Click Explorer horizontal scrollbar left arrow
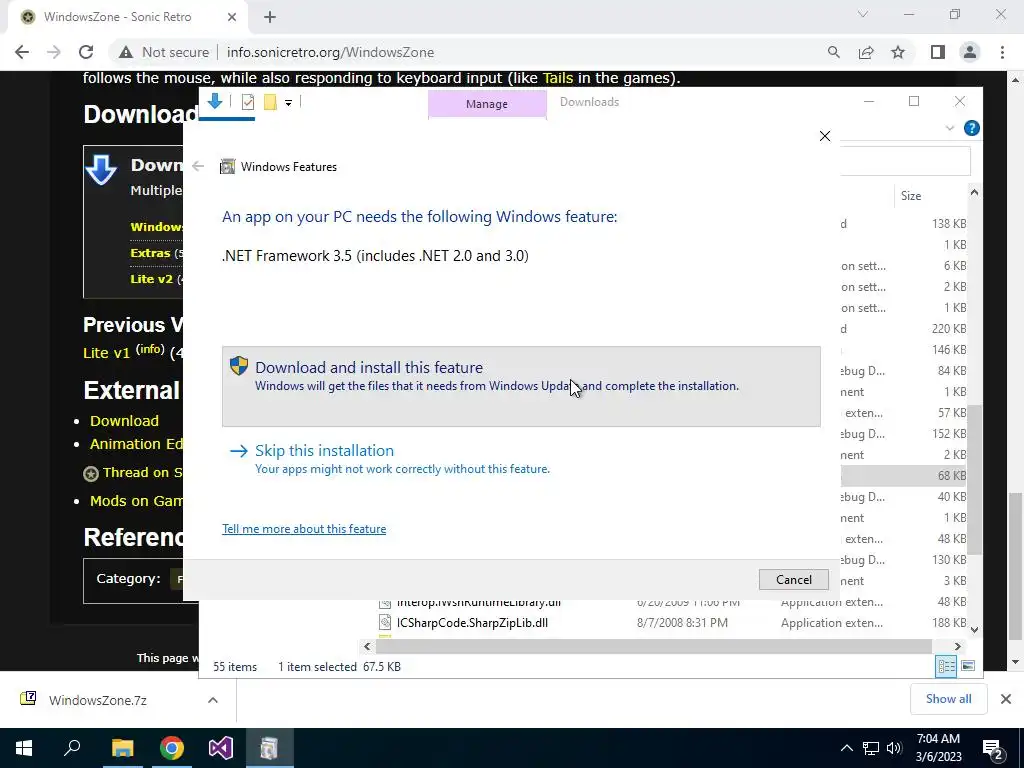 coord(367,647)
